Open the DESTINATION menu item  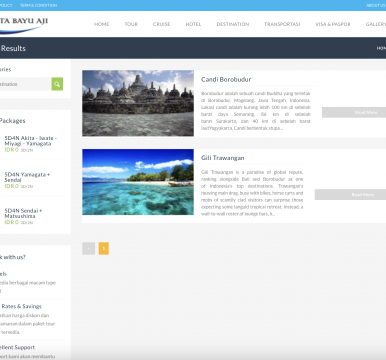(233, 24)
